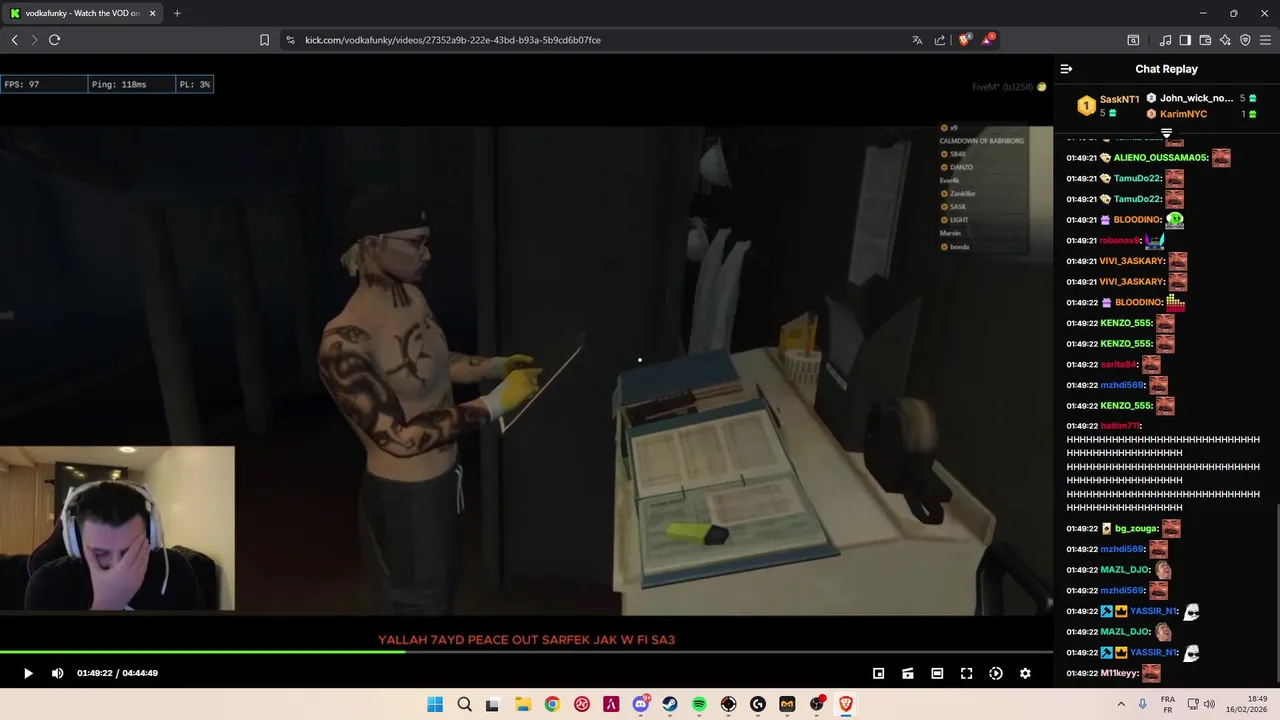The image size is (1280, 720).
Task: Open video player settings gear
Action: click(x=1025, y=674)
